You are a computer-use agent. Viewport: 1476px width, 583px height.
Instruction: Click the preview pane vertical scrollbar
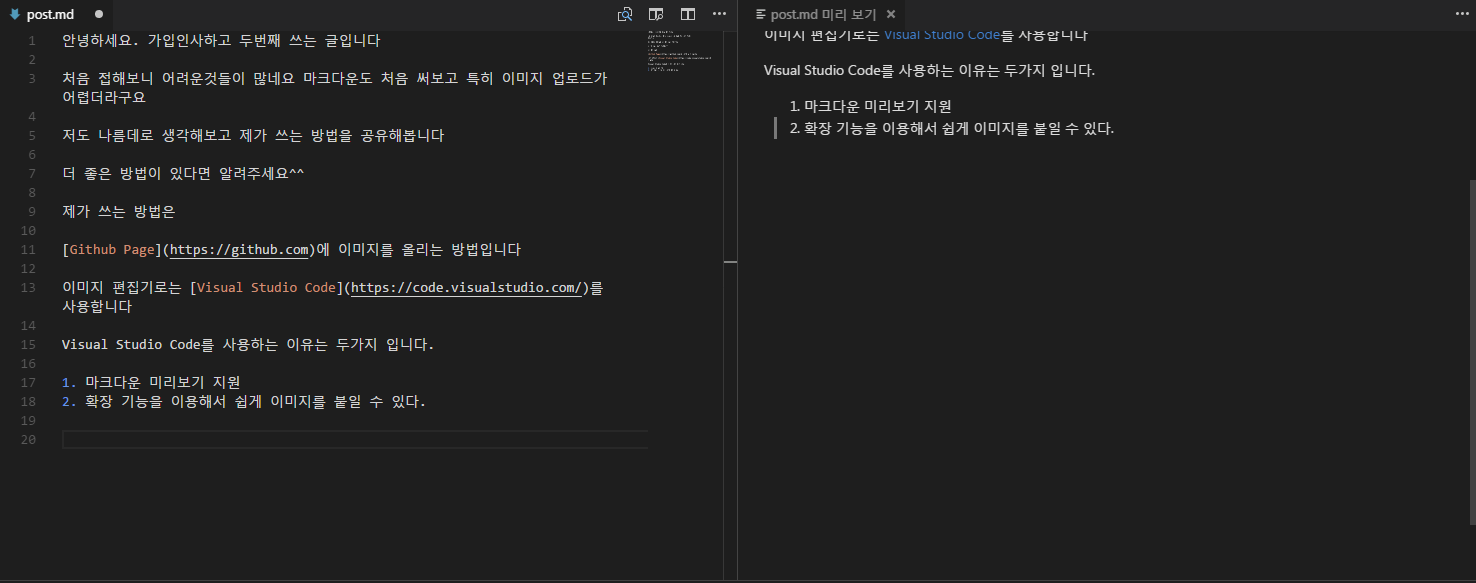[x=1471, y=350]
